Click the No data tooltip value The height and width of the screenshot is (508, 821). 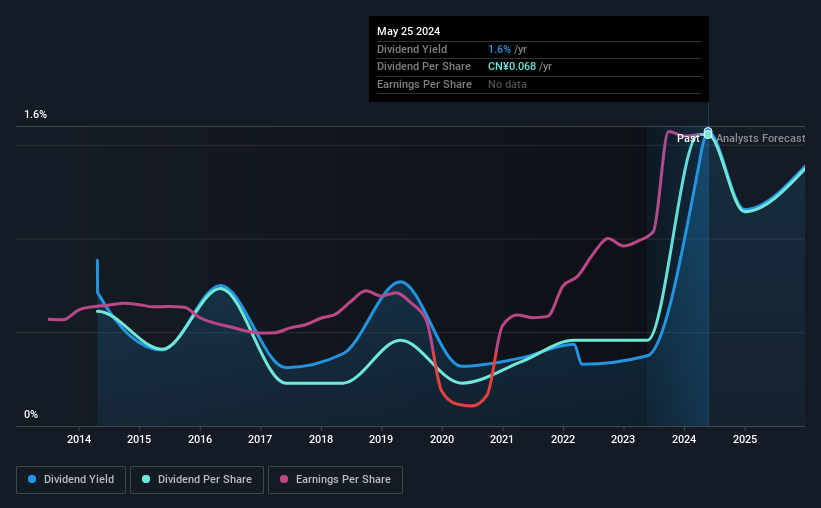tap(507, 84)
